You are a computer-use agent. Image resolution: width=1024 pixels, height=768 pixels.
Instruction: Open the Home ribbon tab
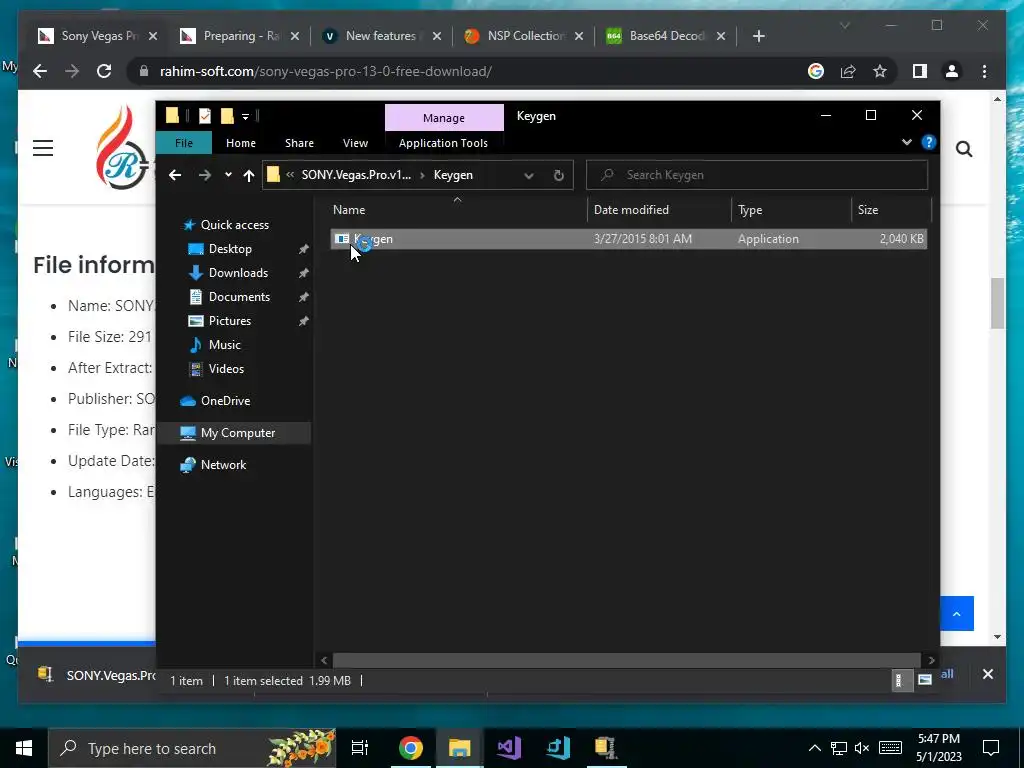pyautogui.click(x=241, y=143)
